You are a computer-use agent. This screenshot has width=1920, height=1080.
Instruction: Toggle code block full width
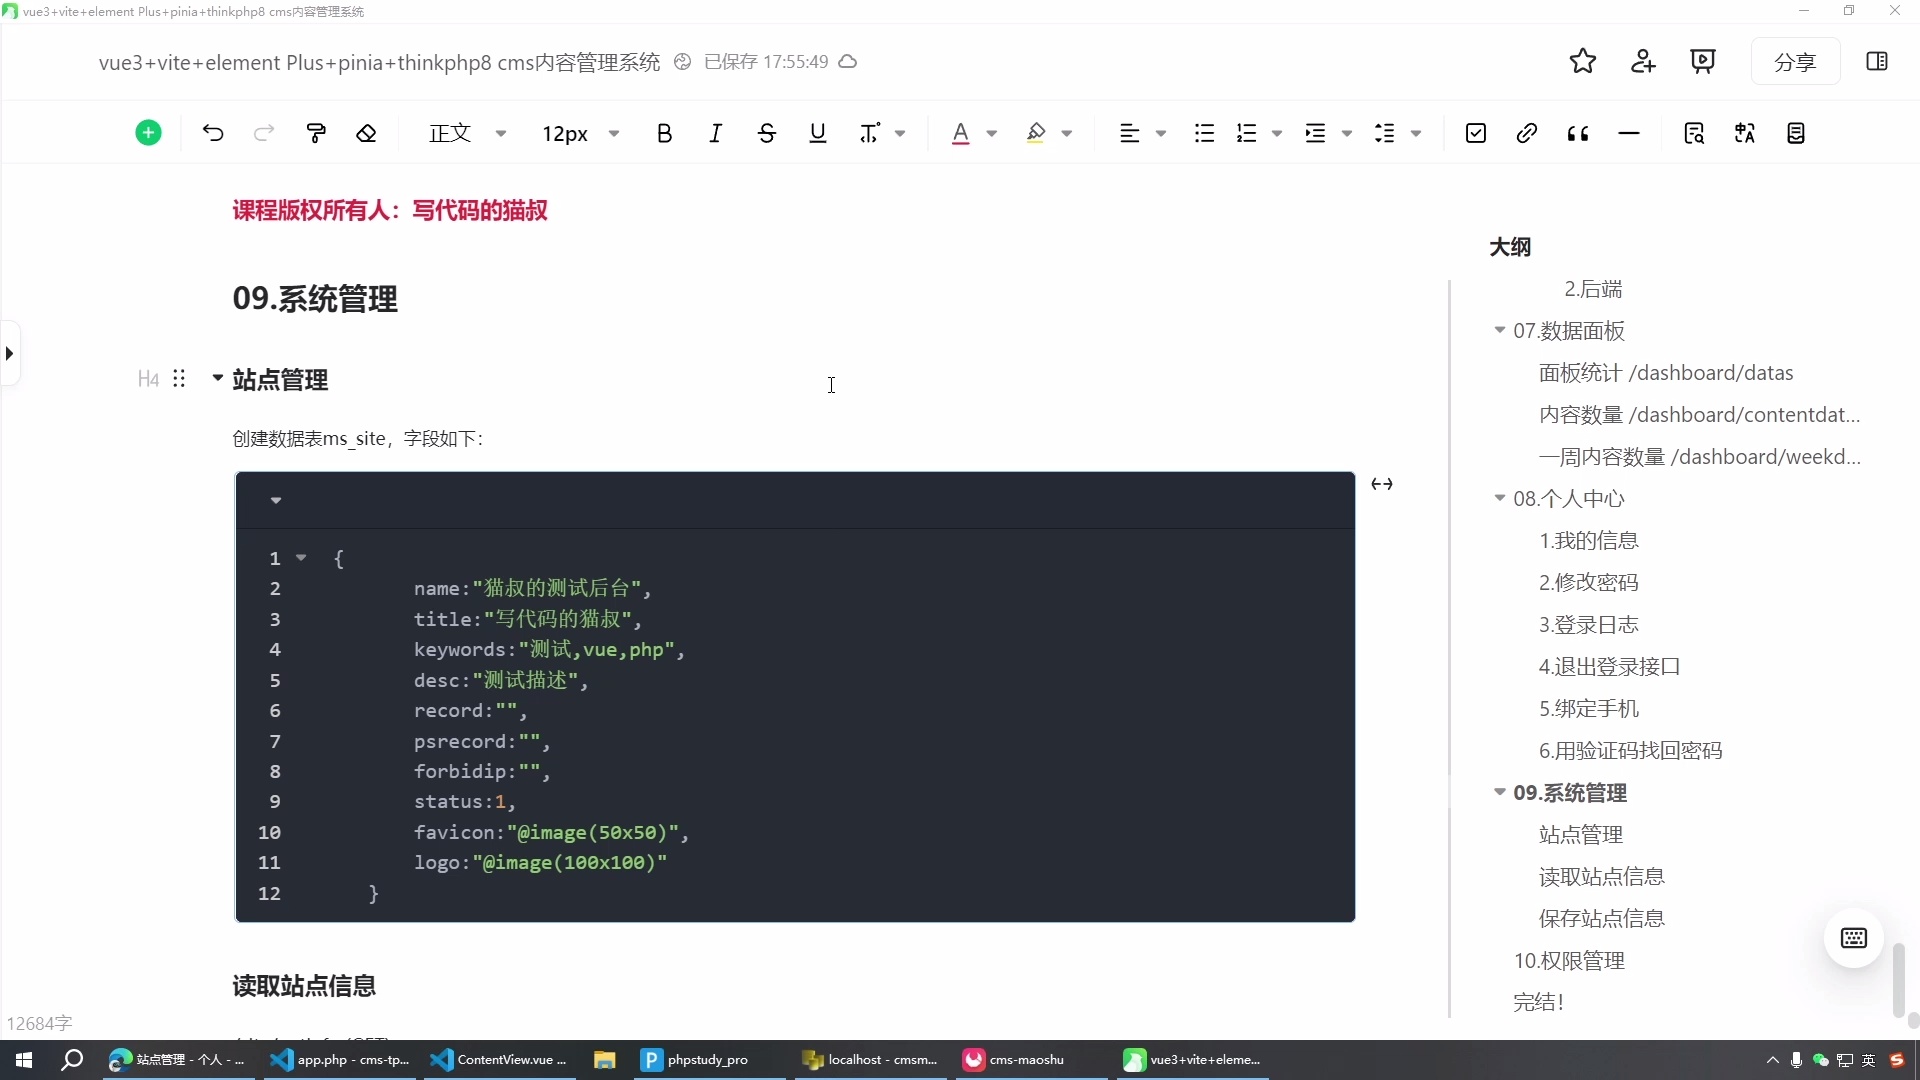point(1382,484)
